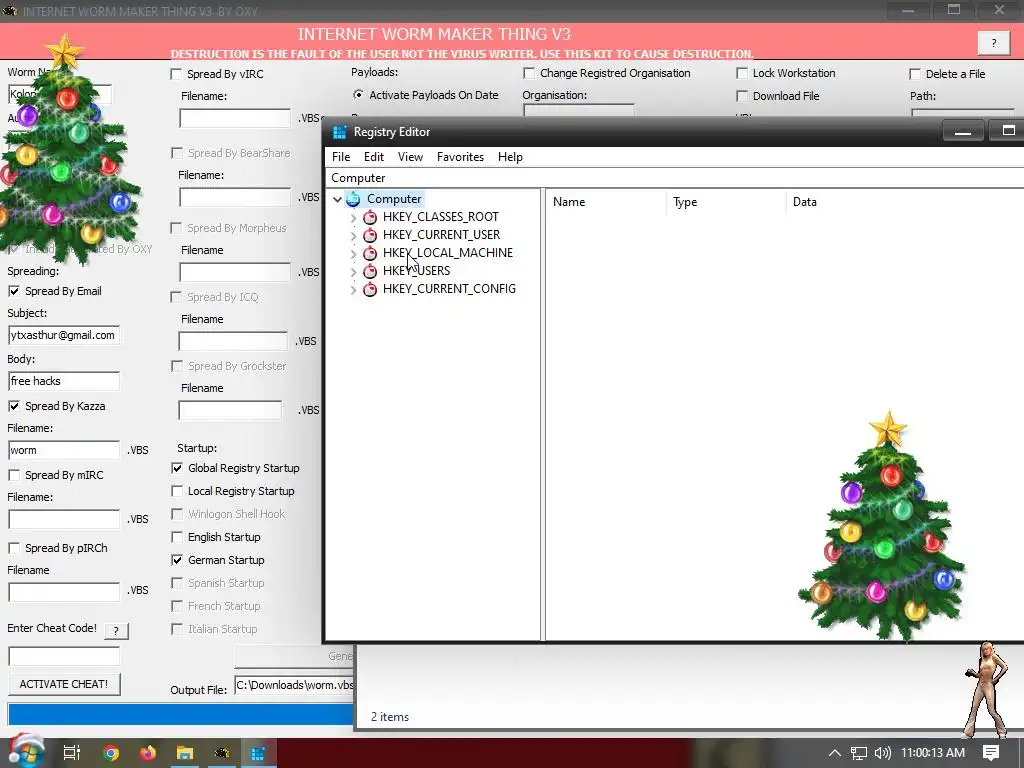Click the HKEY_USERS key icon
Image resolution: width=1024 pixels, height=768 pixels.
point(370,270)
